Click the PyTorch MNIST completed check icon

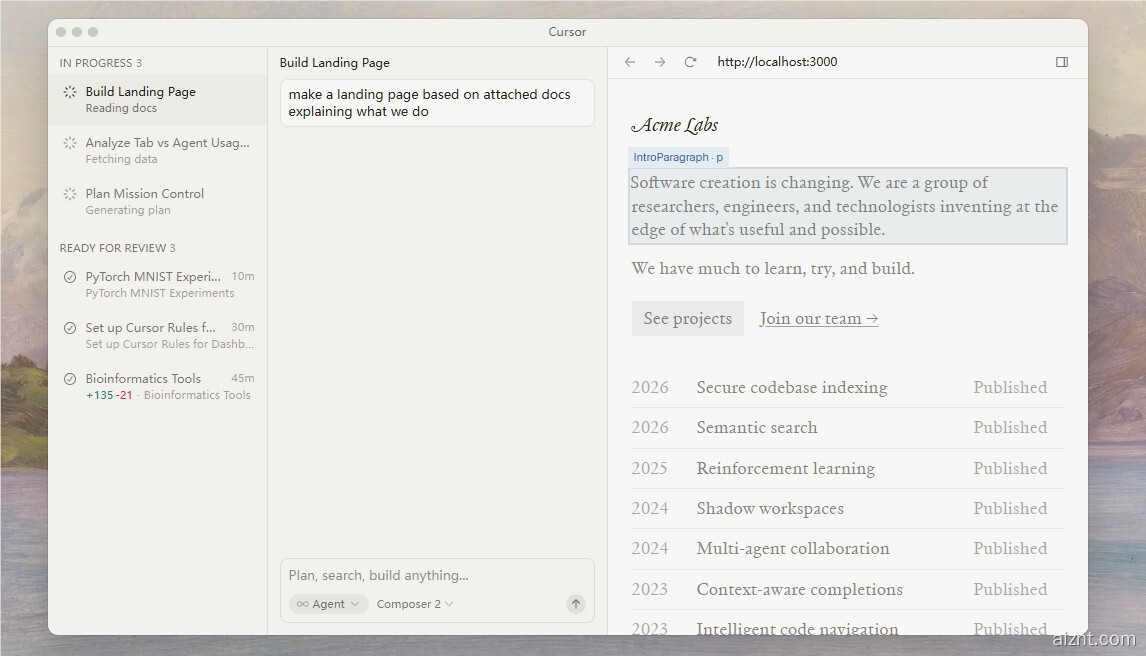70,277
